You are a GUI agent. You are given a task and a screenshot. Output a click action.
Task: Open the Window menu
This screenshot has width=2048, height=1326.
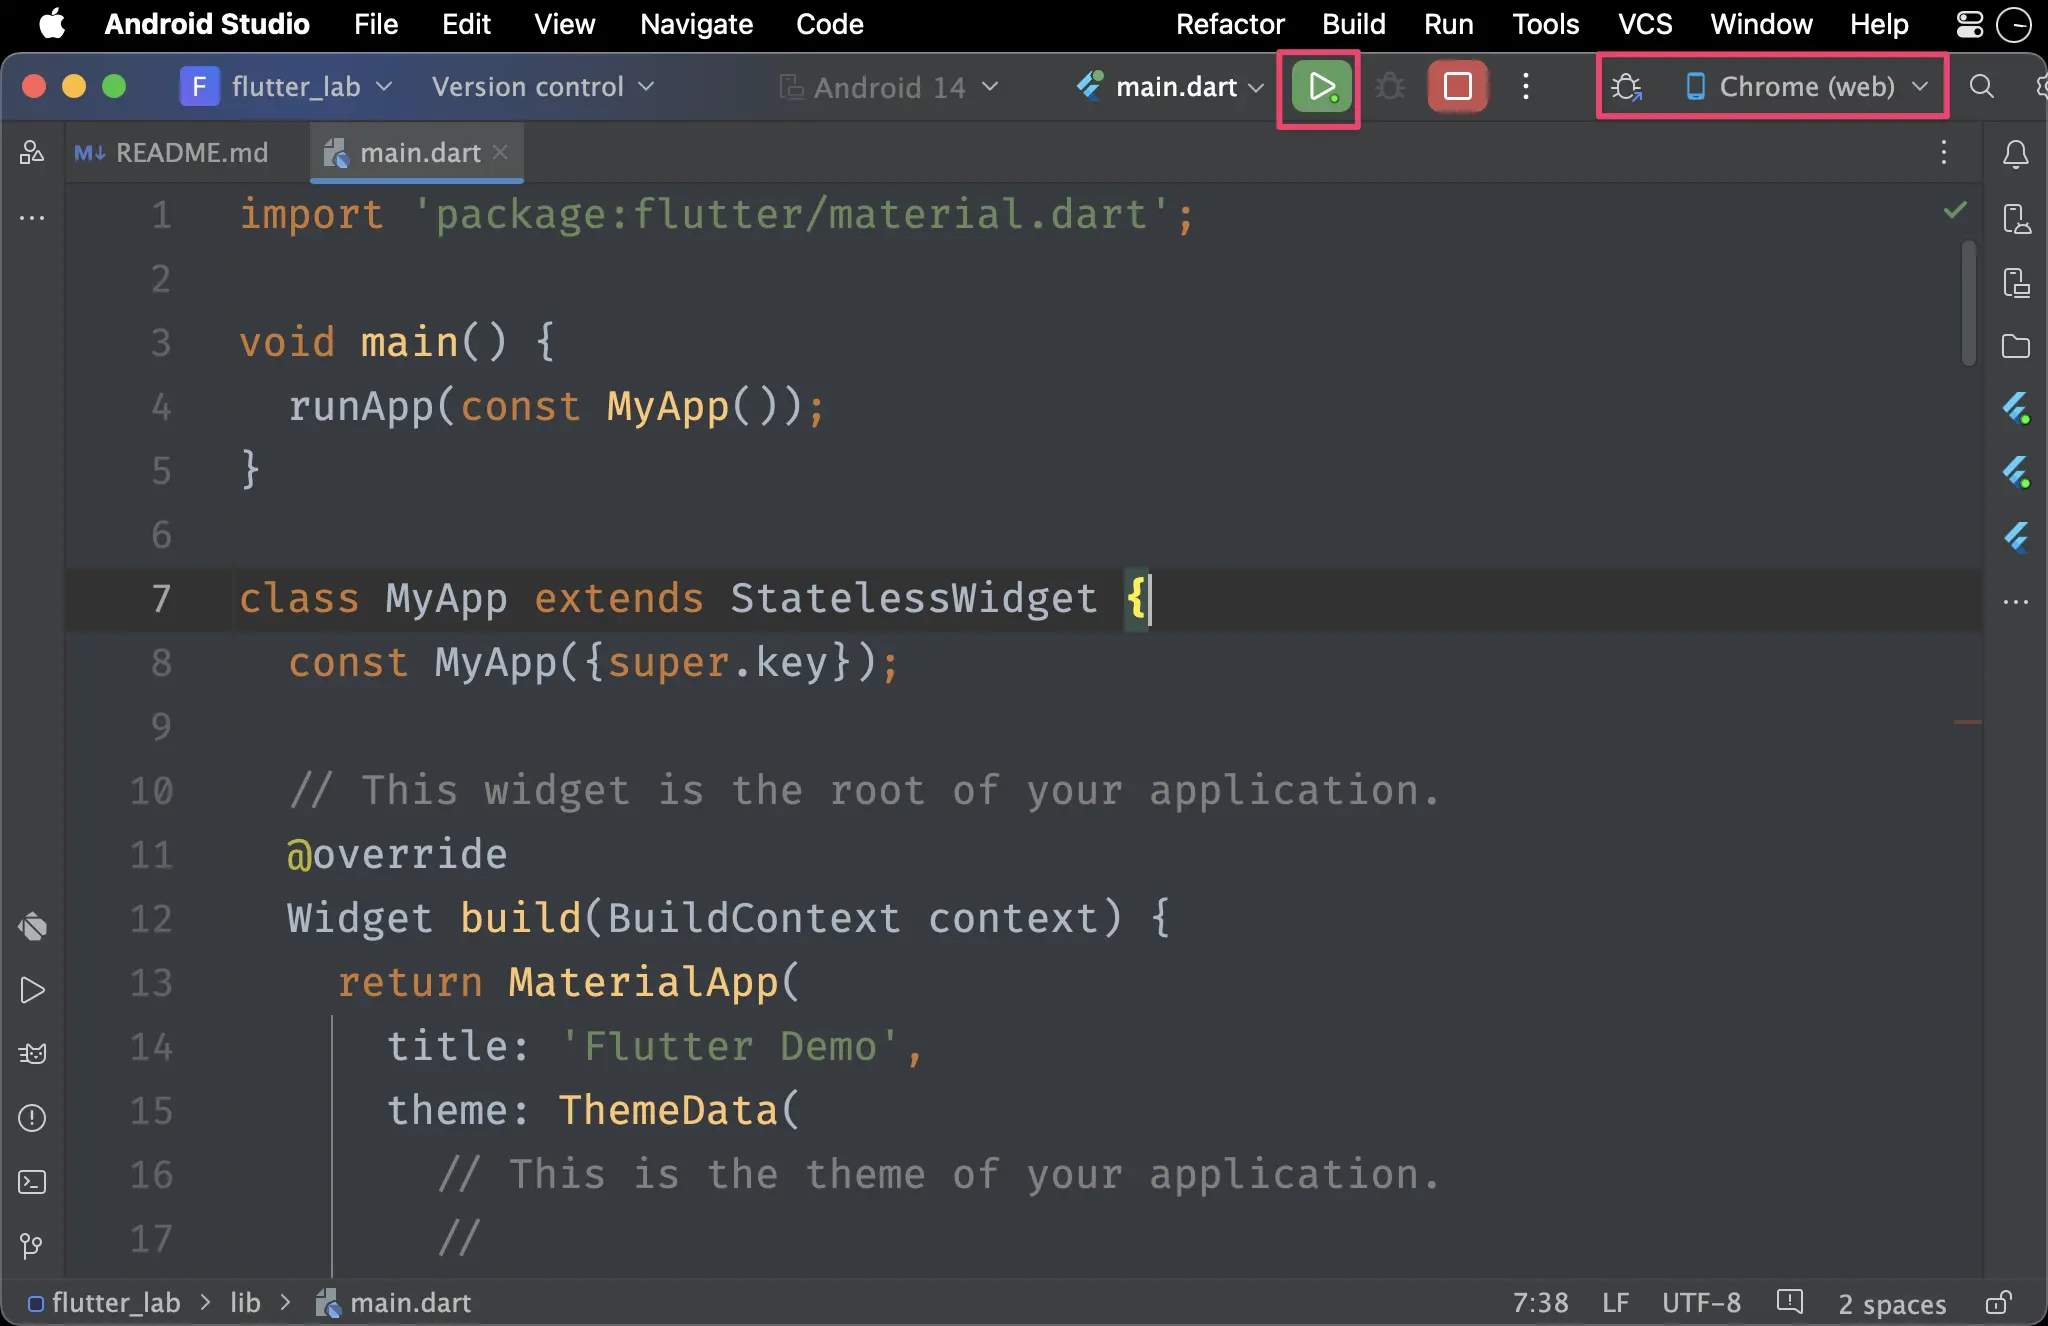coord(1761,24)
